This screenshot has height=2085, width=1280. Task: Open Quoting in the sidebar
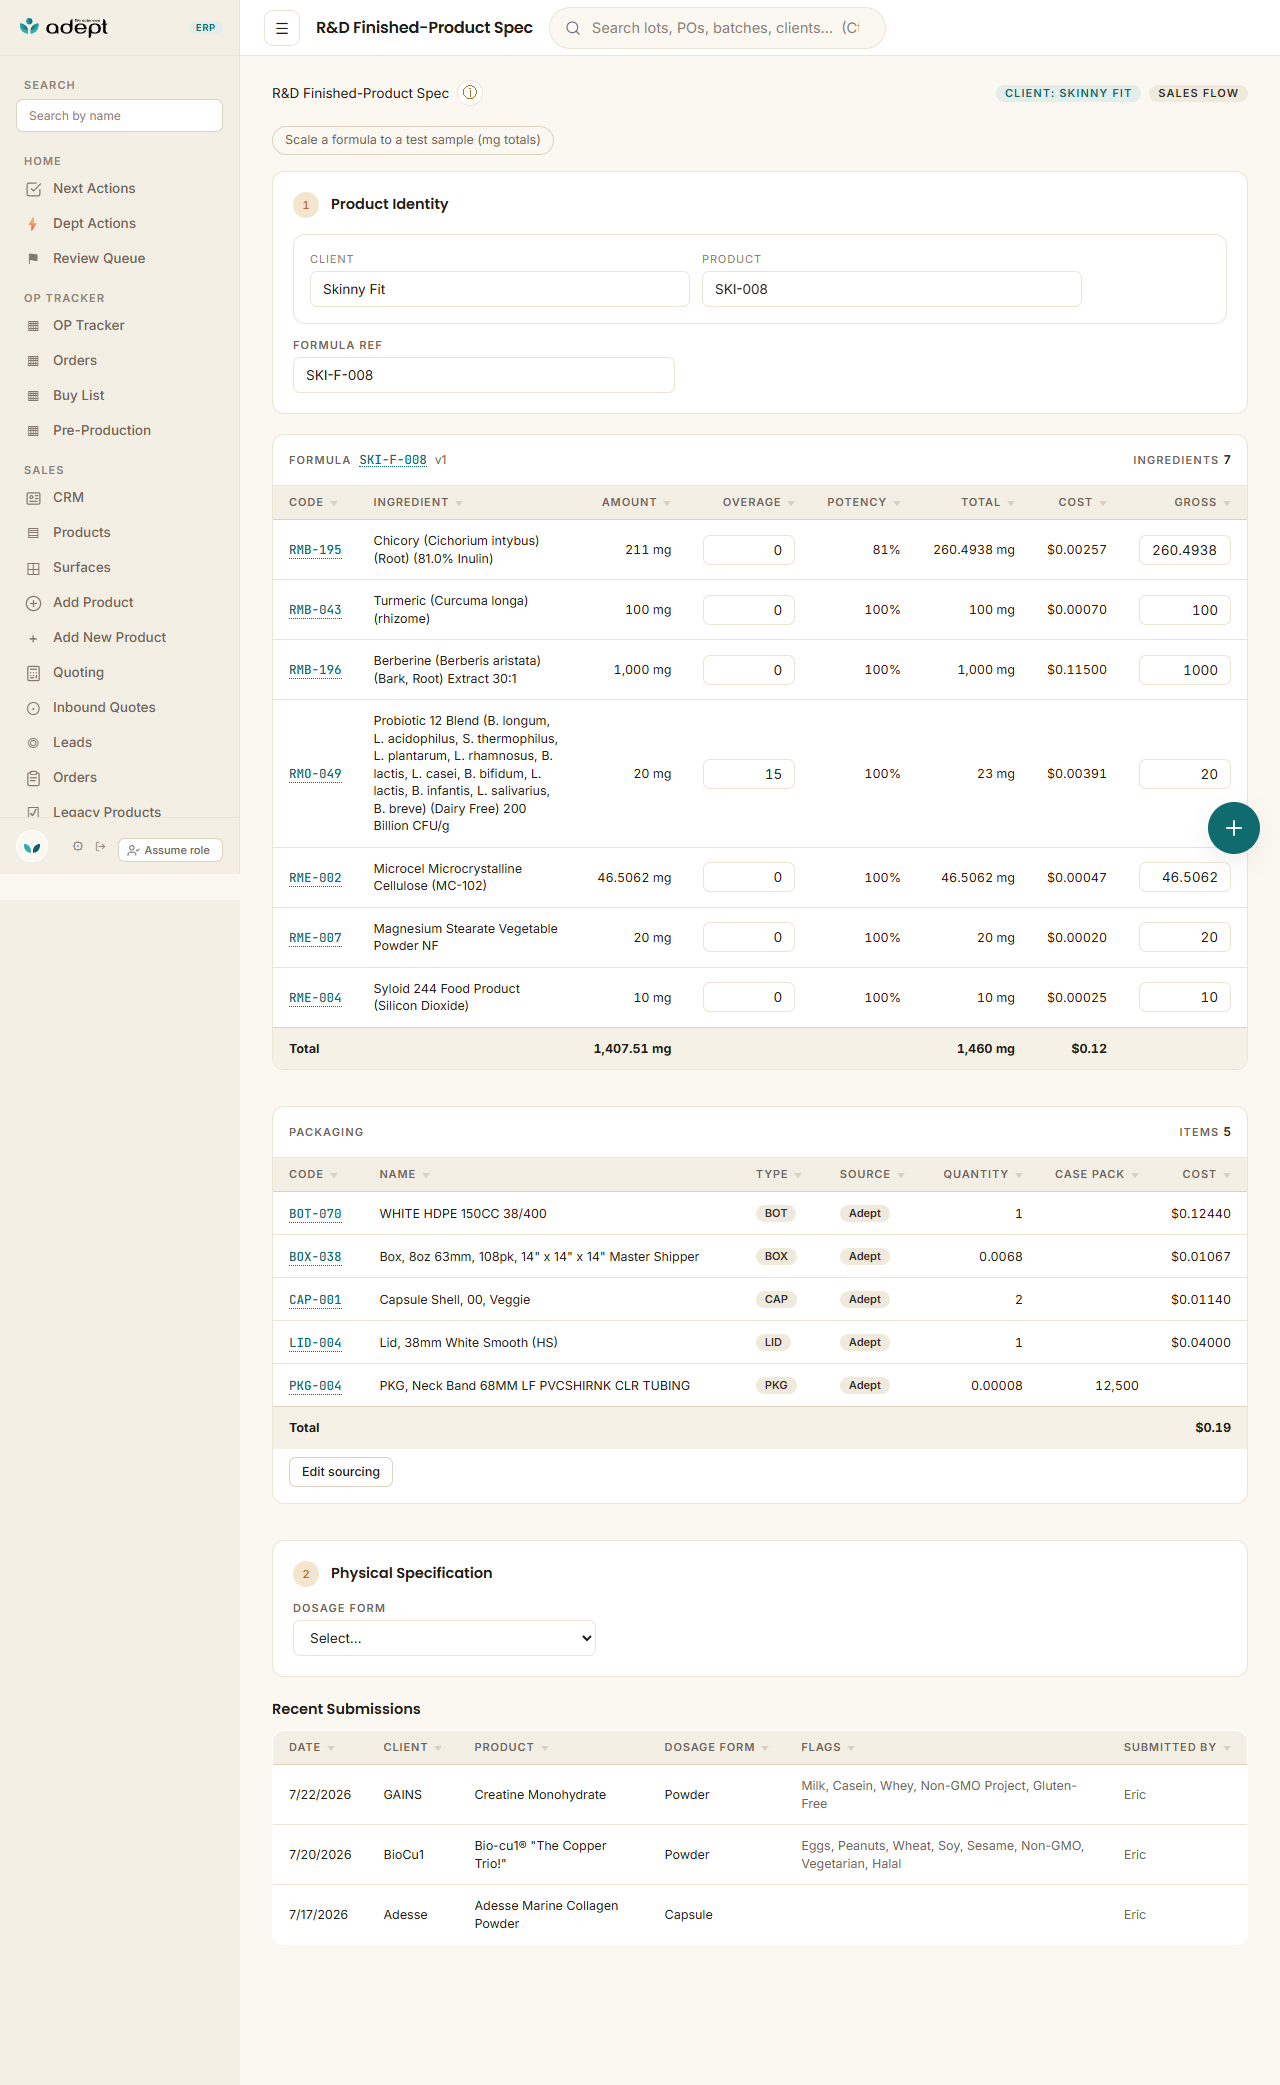(x=78, y=672)
